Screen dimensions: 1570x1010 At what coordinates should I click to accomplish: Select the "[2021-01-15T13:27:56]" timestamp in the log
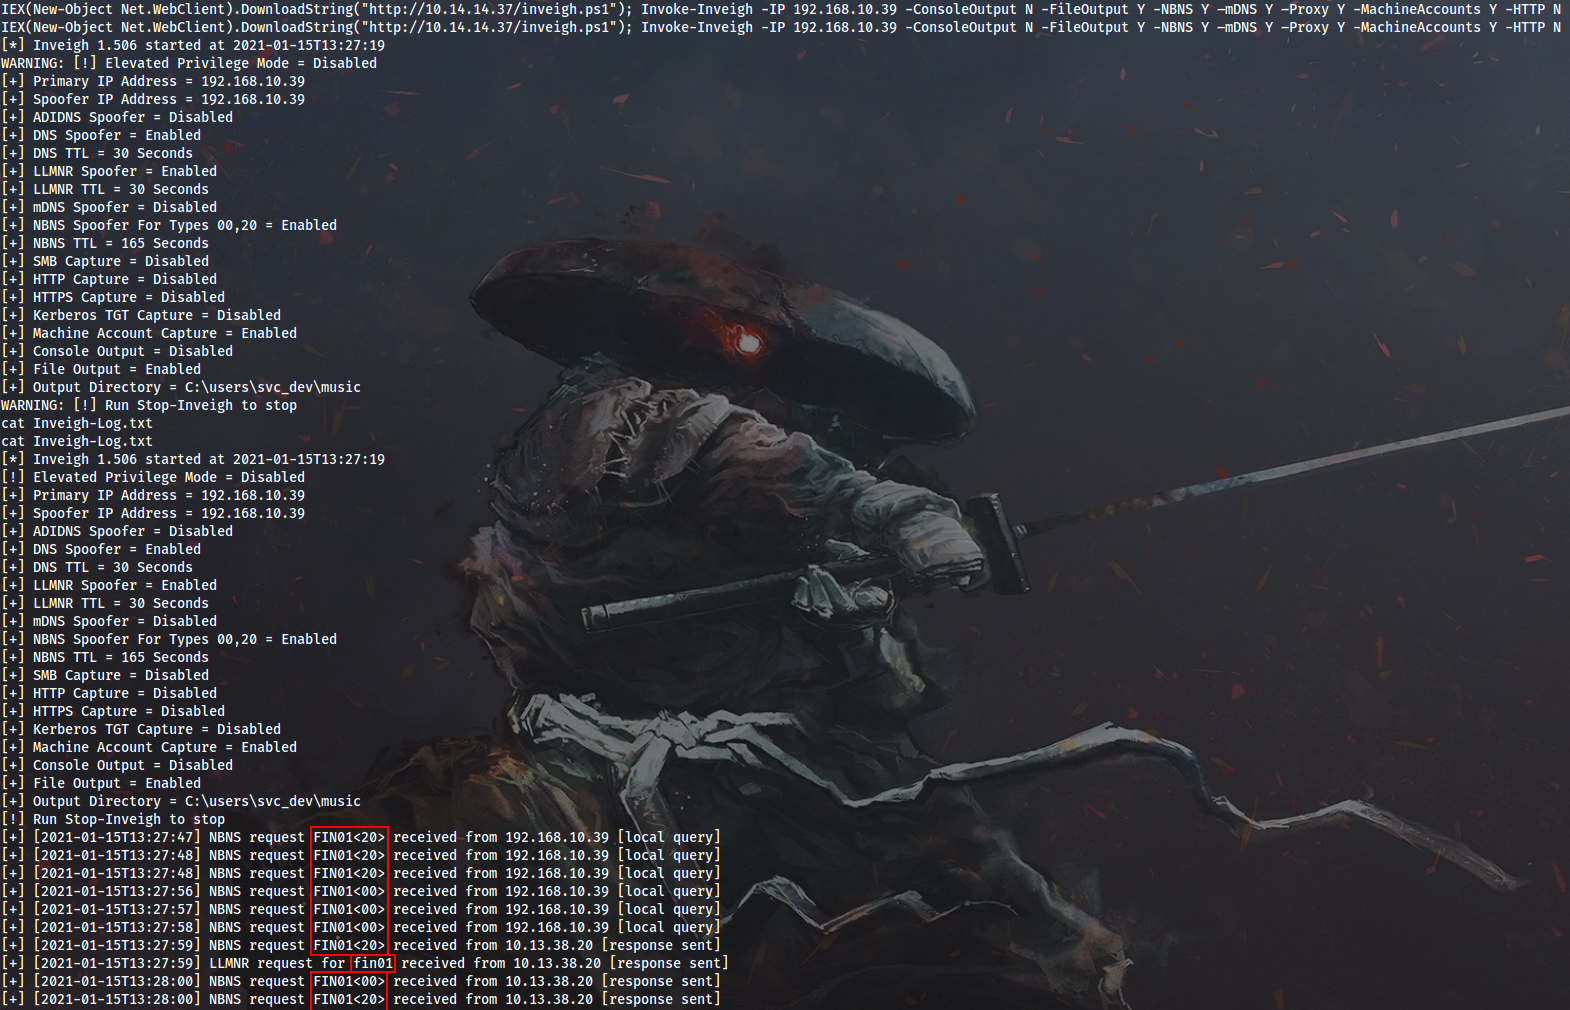[117, 891]
